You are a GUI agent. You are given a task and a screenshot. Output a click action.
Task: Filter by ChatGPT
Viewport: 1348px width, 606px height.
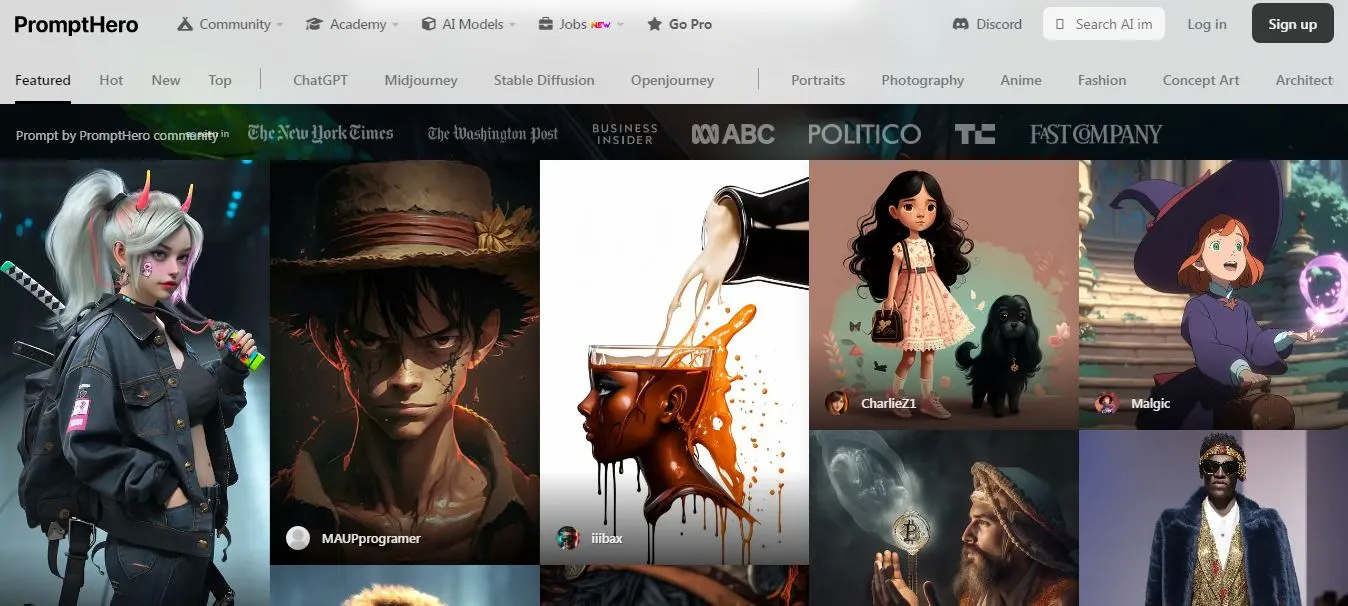[320, 80]
